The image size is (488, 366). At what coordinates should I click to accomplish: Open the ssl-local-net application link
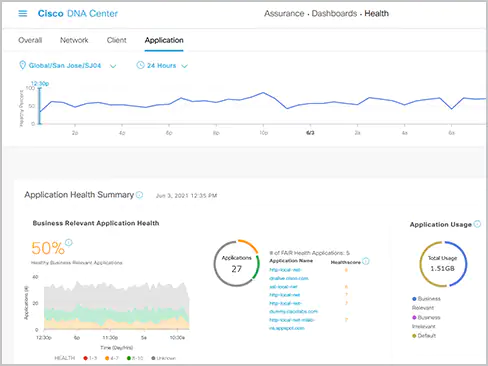(x=283, y=287)
